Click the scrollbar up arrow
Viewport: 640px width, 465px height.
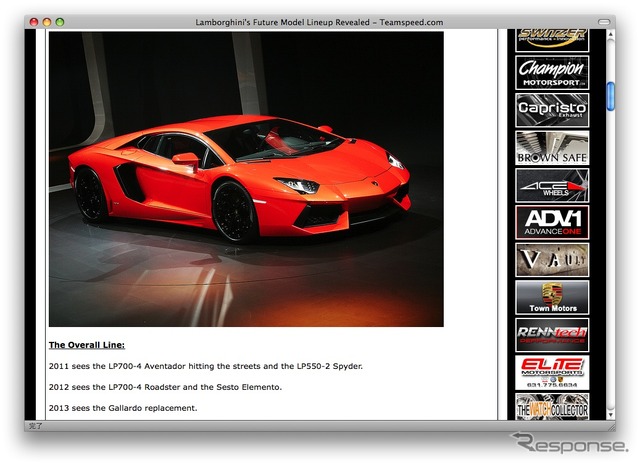point(610,35)
